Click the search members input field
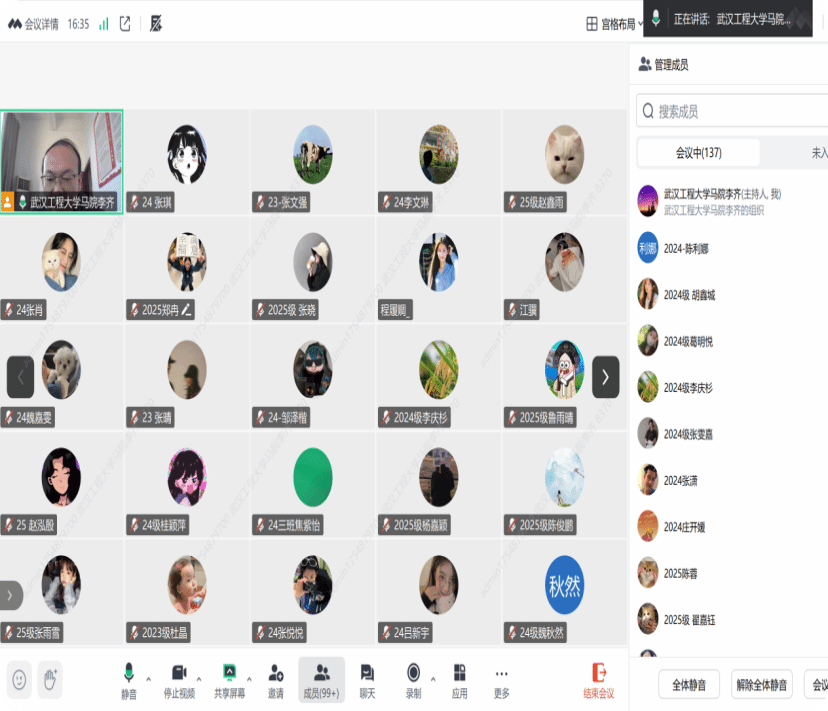Image resolution: width=828 pixels, height=711 pixels. 735,111
